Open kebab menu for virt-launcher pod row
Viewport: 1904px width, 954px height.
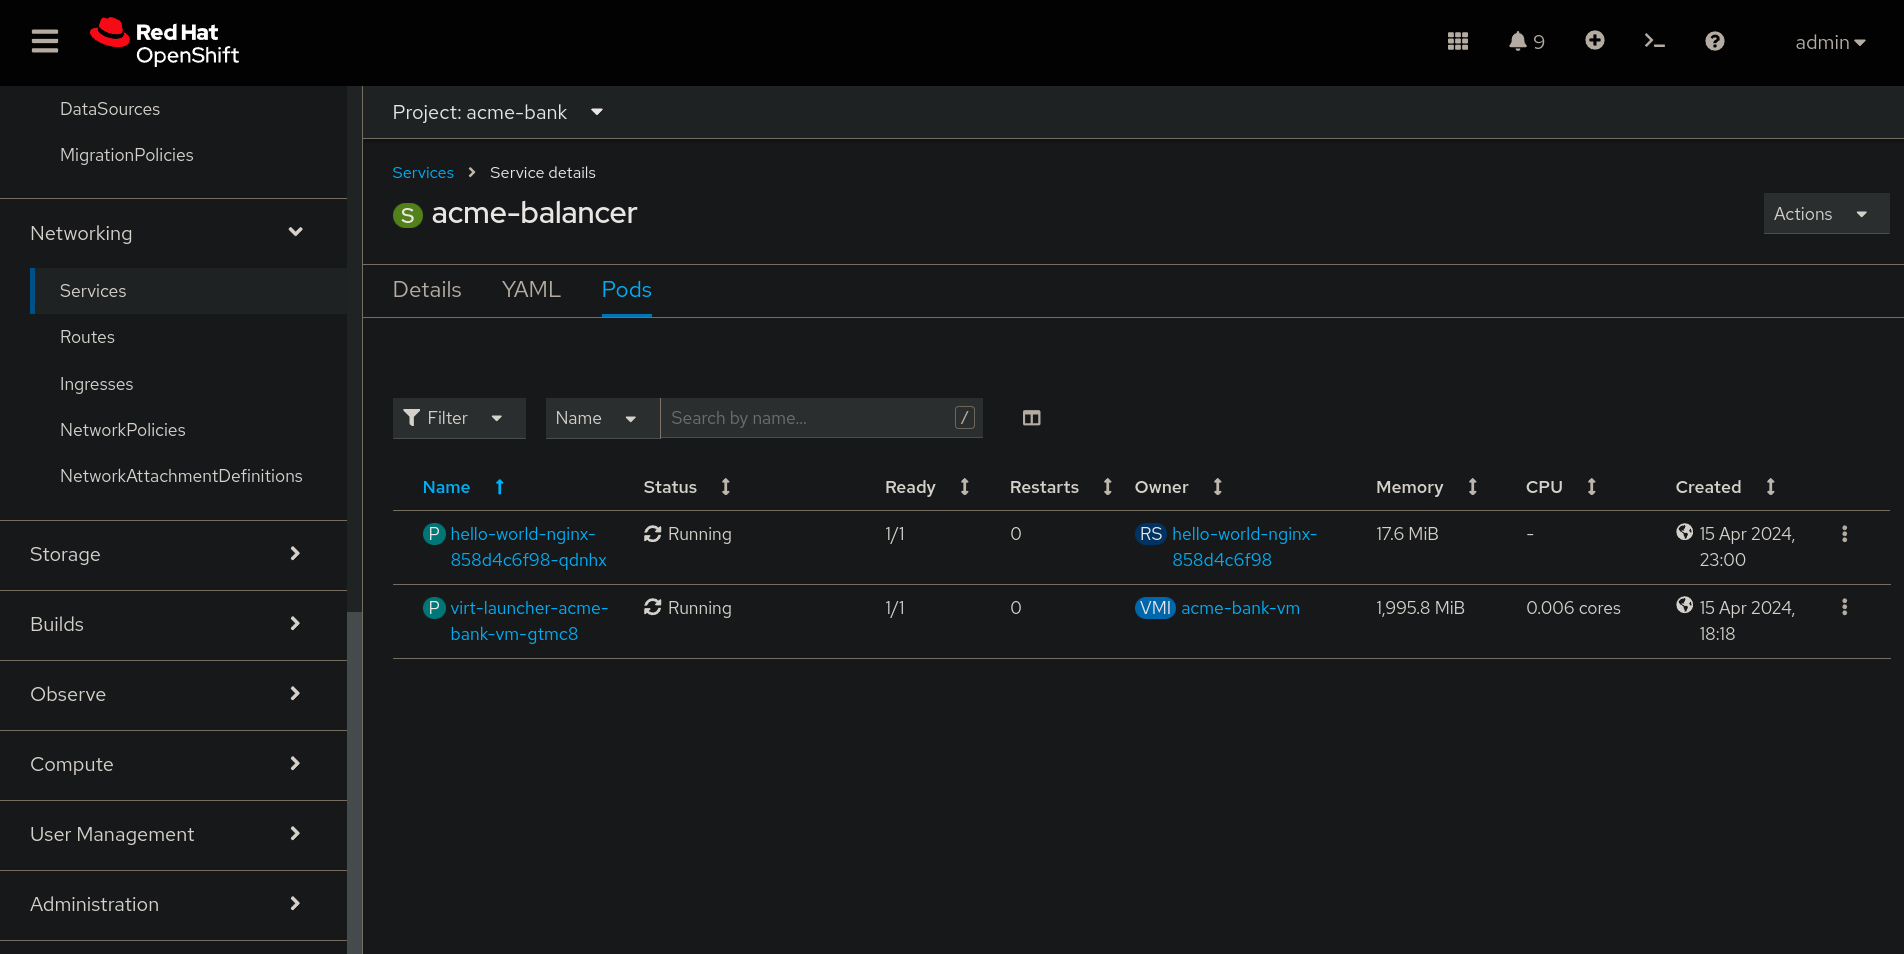(x=1844, y=608)
